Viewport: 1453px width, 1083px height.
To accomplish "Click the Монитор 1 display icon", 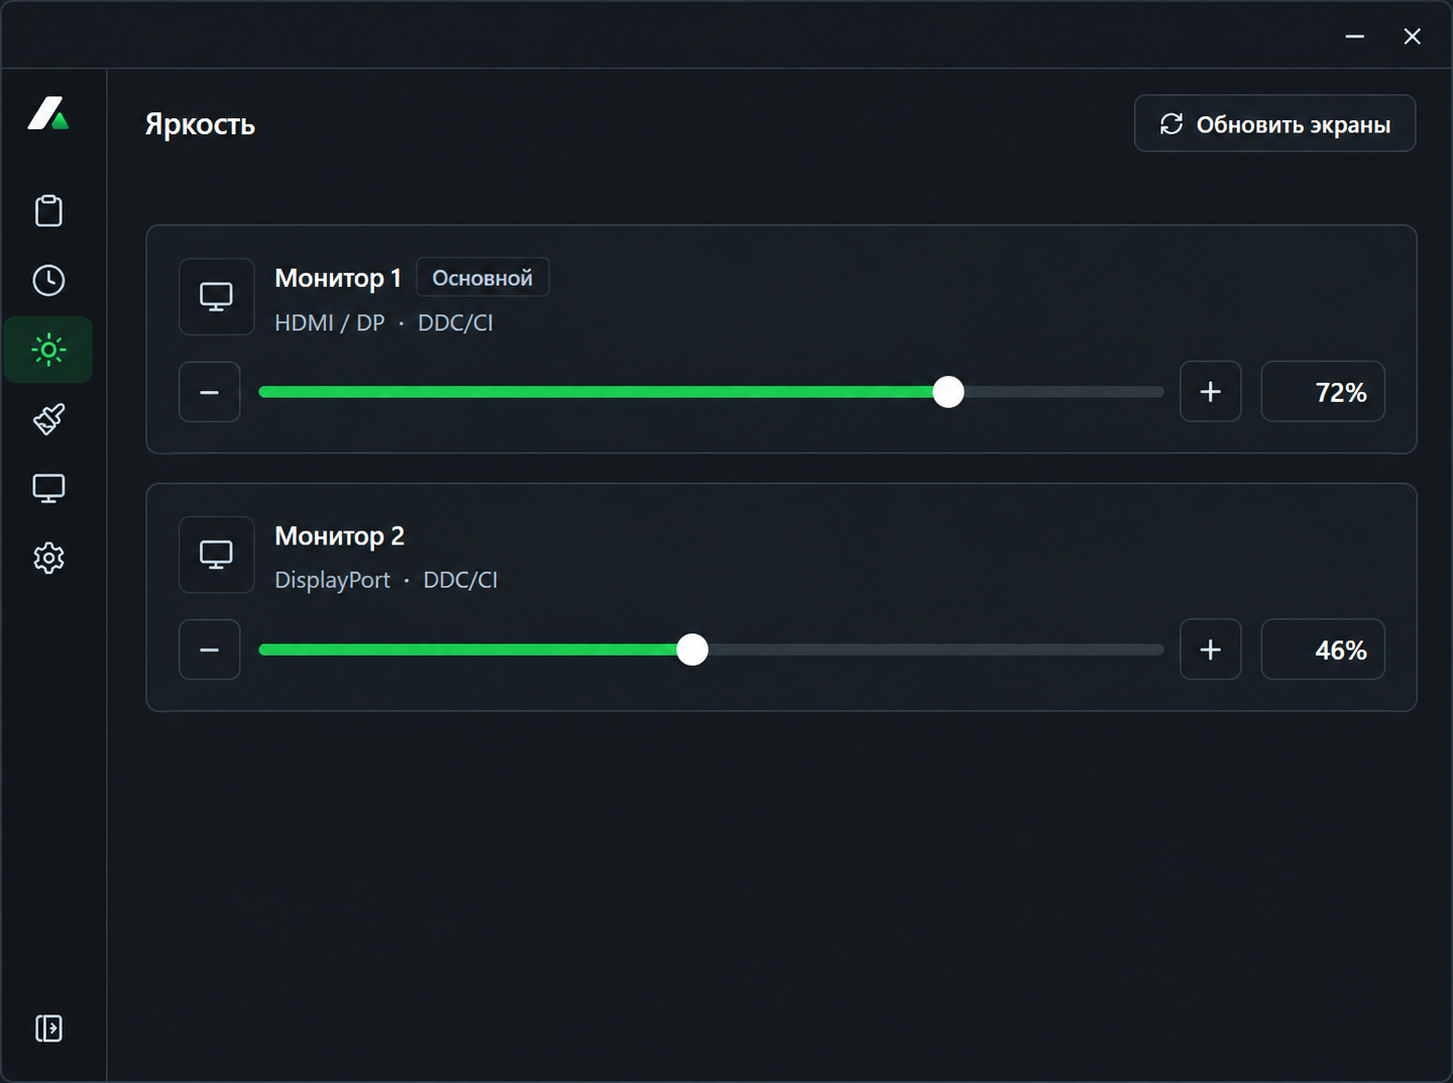I will 216,297.
